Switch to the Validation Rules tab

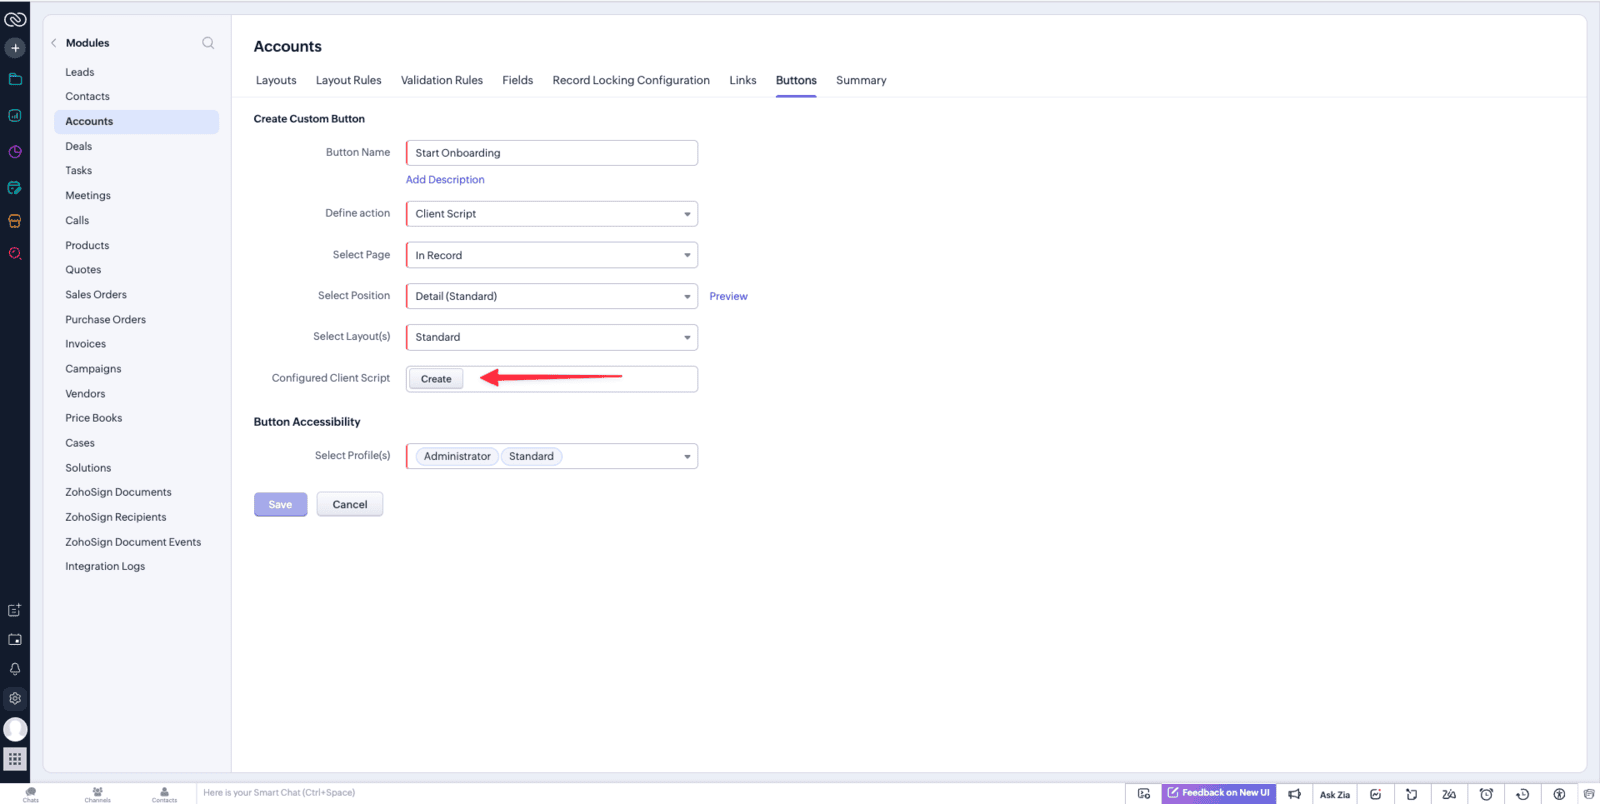coord(441,80)
